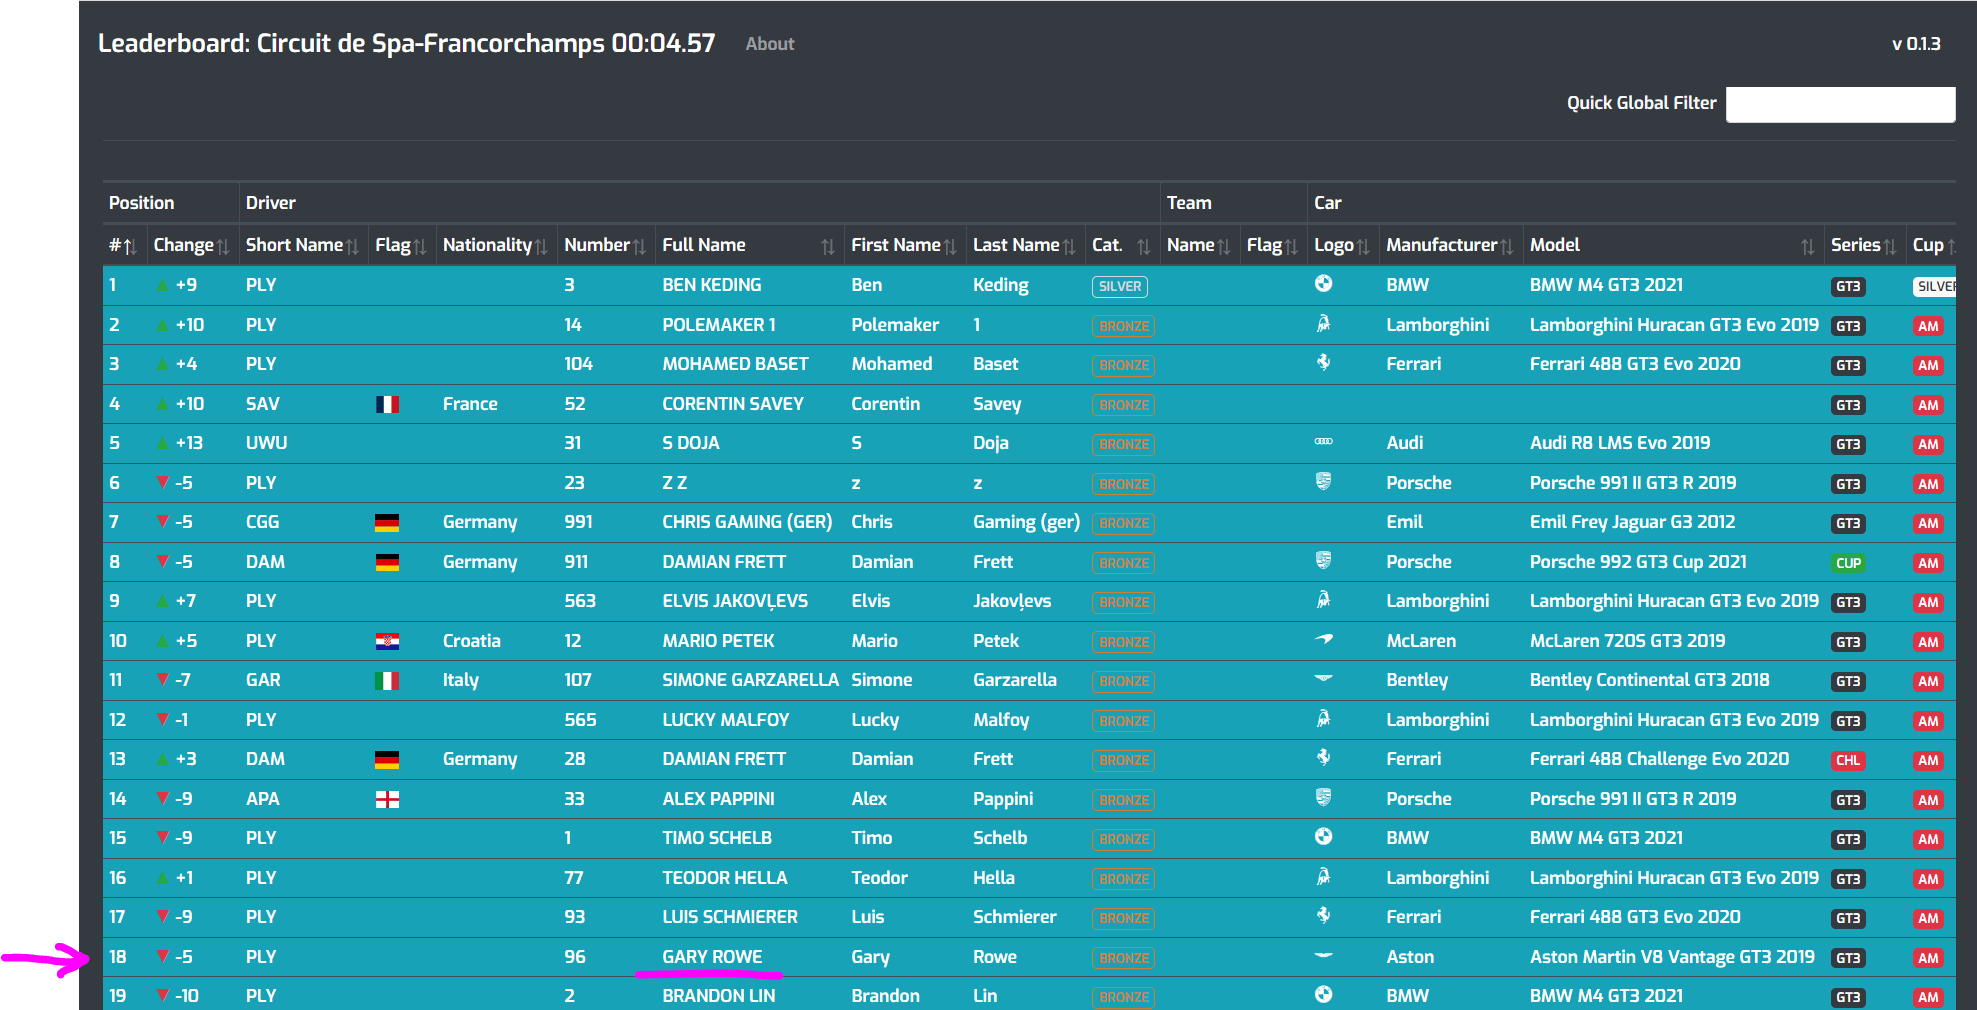
Task: Sort by First Name column header
Action: [904, 245]
